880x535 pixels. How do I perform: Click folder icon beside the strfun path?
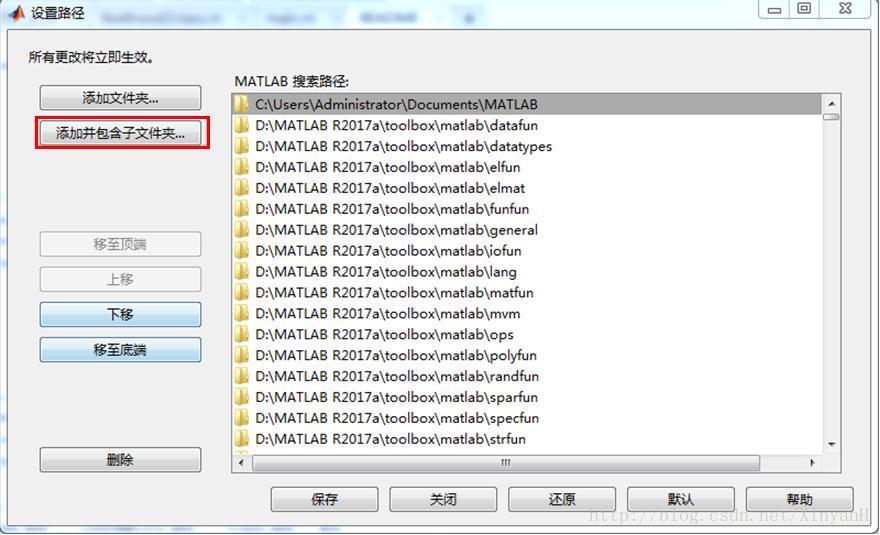point(242,439)
